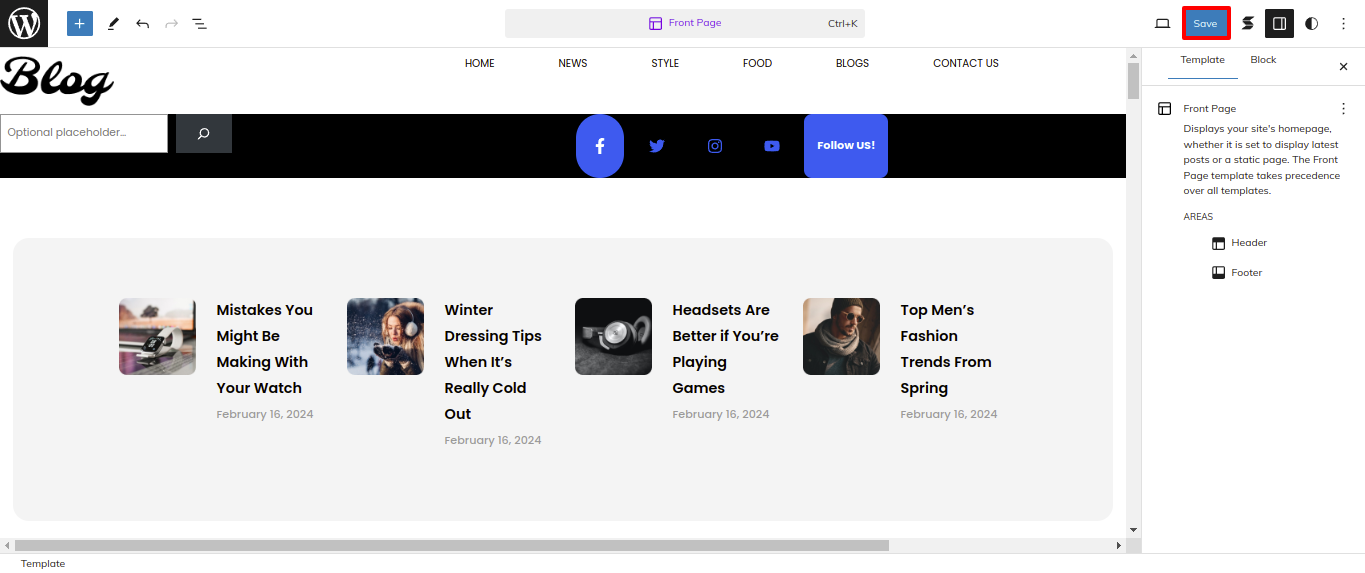Screen dimensions: 1365x573
Task: Click the Follow US! button
Action: (x=845, y=146)
